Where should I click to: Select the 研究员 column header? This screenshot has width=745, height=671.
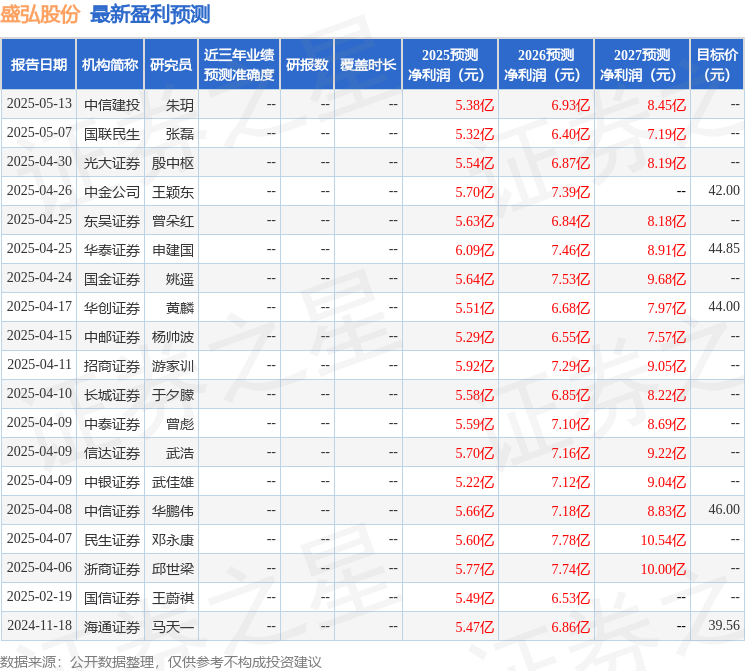(171, 65)
